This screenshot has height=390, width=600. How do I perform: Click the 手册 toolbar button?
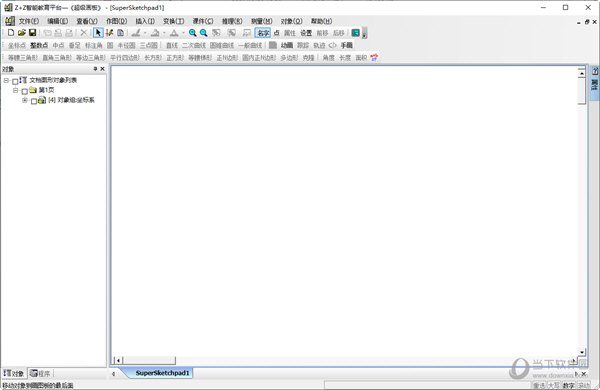tap(347, 45)
